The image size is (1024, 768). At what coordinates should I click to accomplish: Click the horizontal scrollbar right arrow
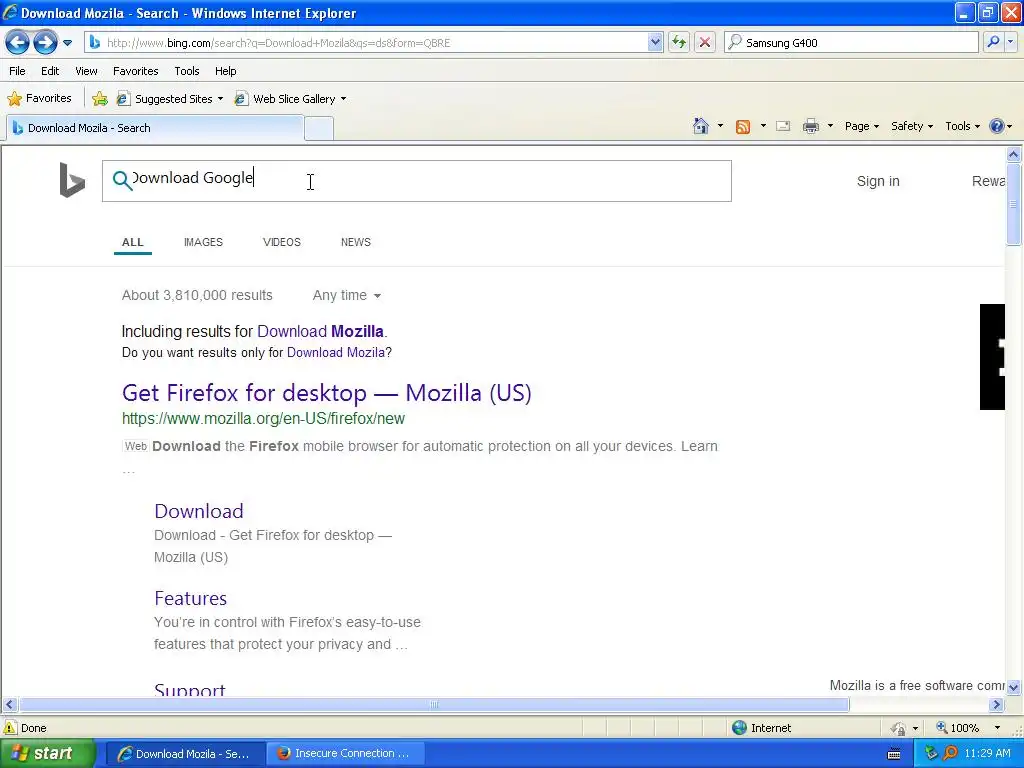(996, 705)
